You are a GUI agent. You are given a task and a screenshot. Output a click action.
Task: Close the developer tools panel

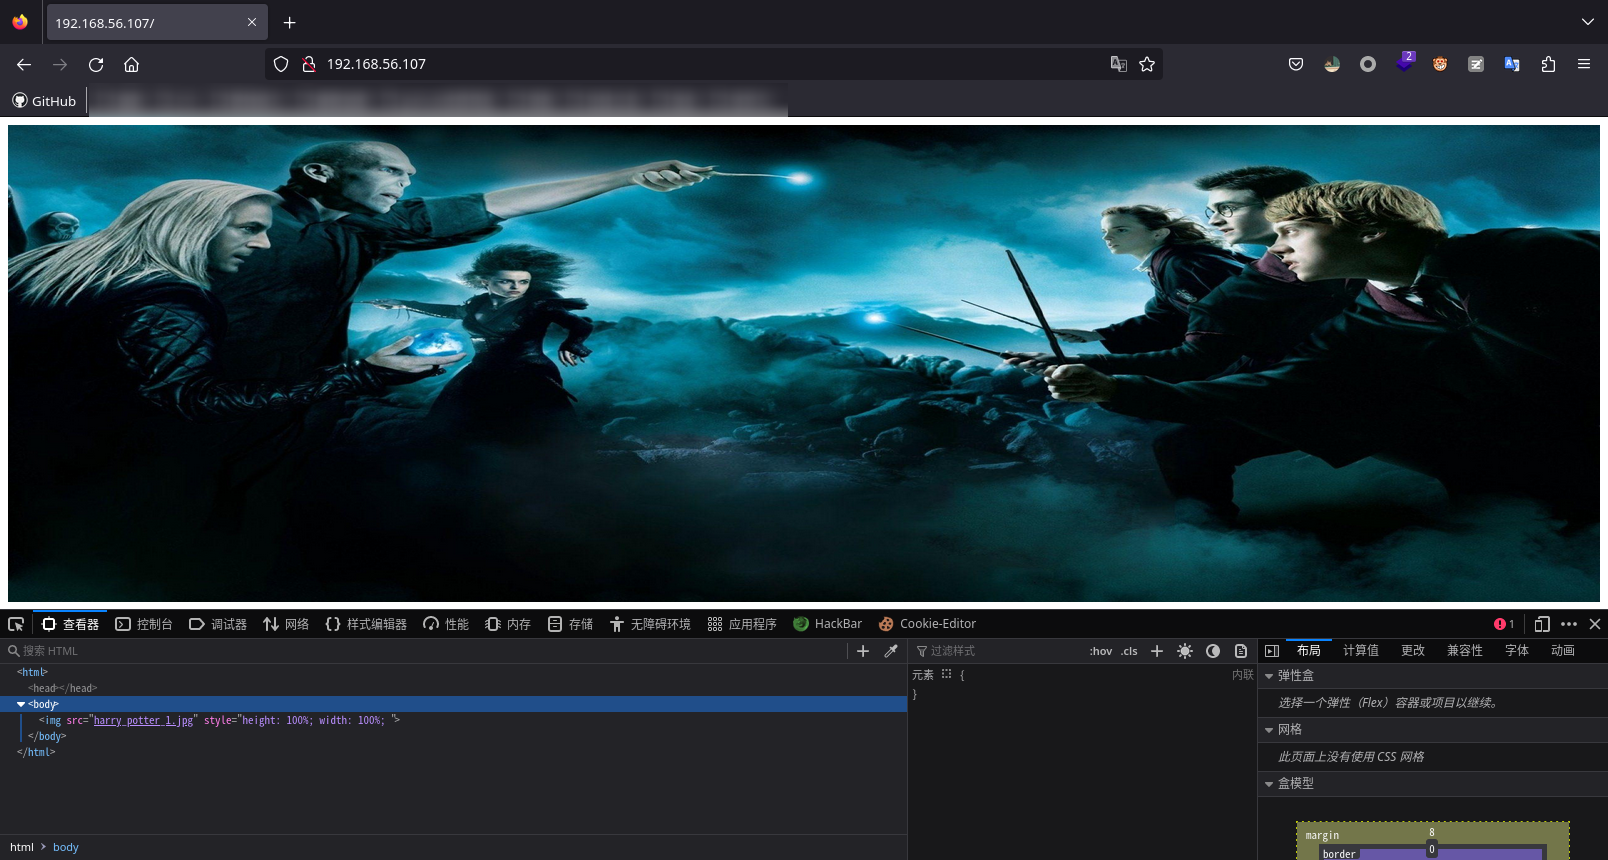pyautogui.click(x=1595, y=624)
